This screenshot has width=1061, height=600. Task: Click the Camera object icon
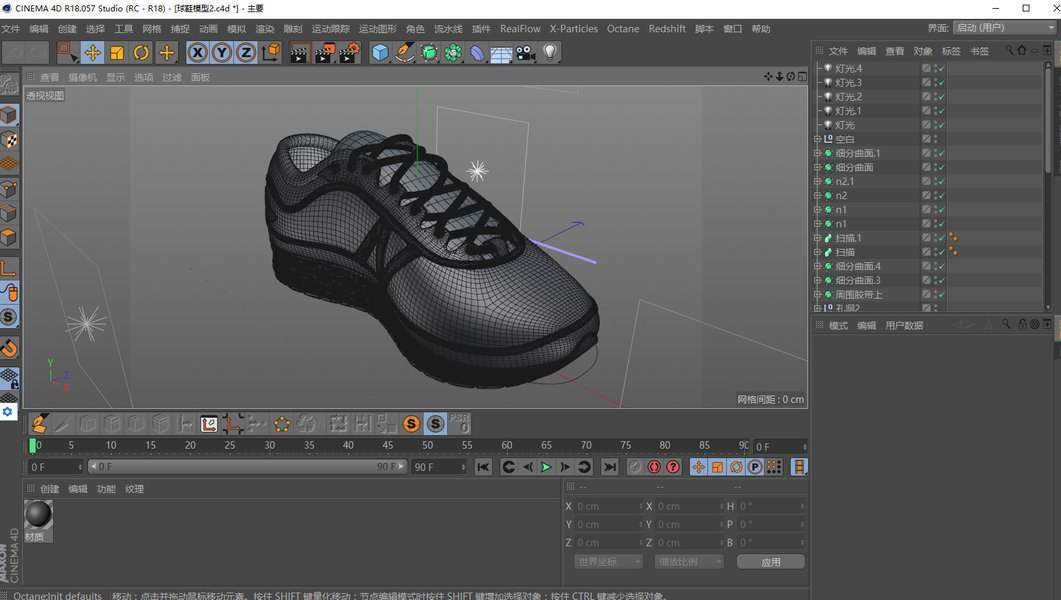click(x=526, y=53)
